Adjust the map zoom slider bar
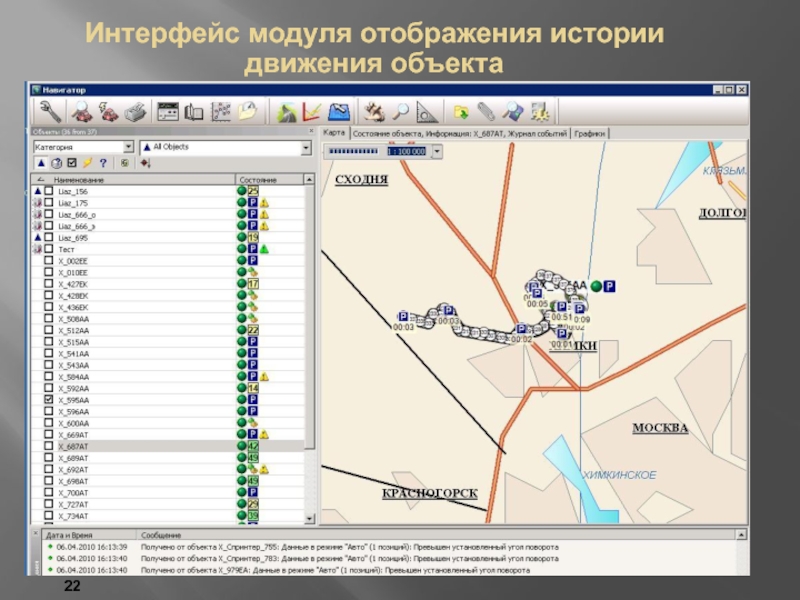The height and width of the screenshot is (600, 800). click(354, 152)
